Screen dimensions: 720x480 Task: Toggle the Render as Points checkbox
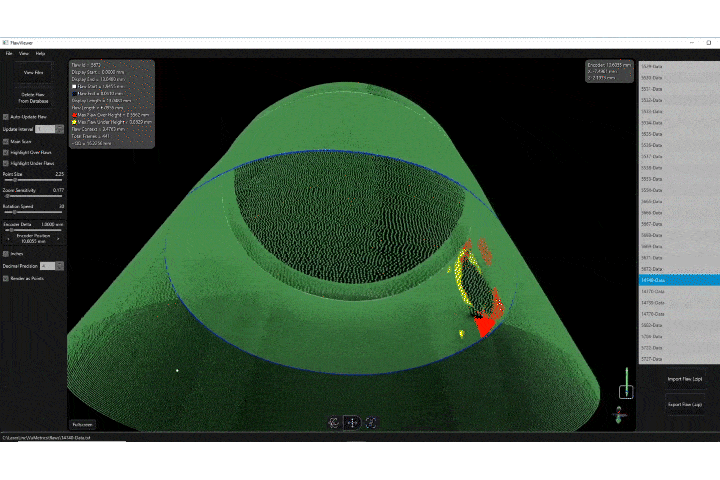pyautogui.click(x=6, y=277)
